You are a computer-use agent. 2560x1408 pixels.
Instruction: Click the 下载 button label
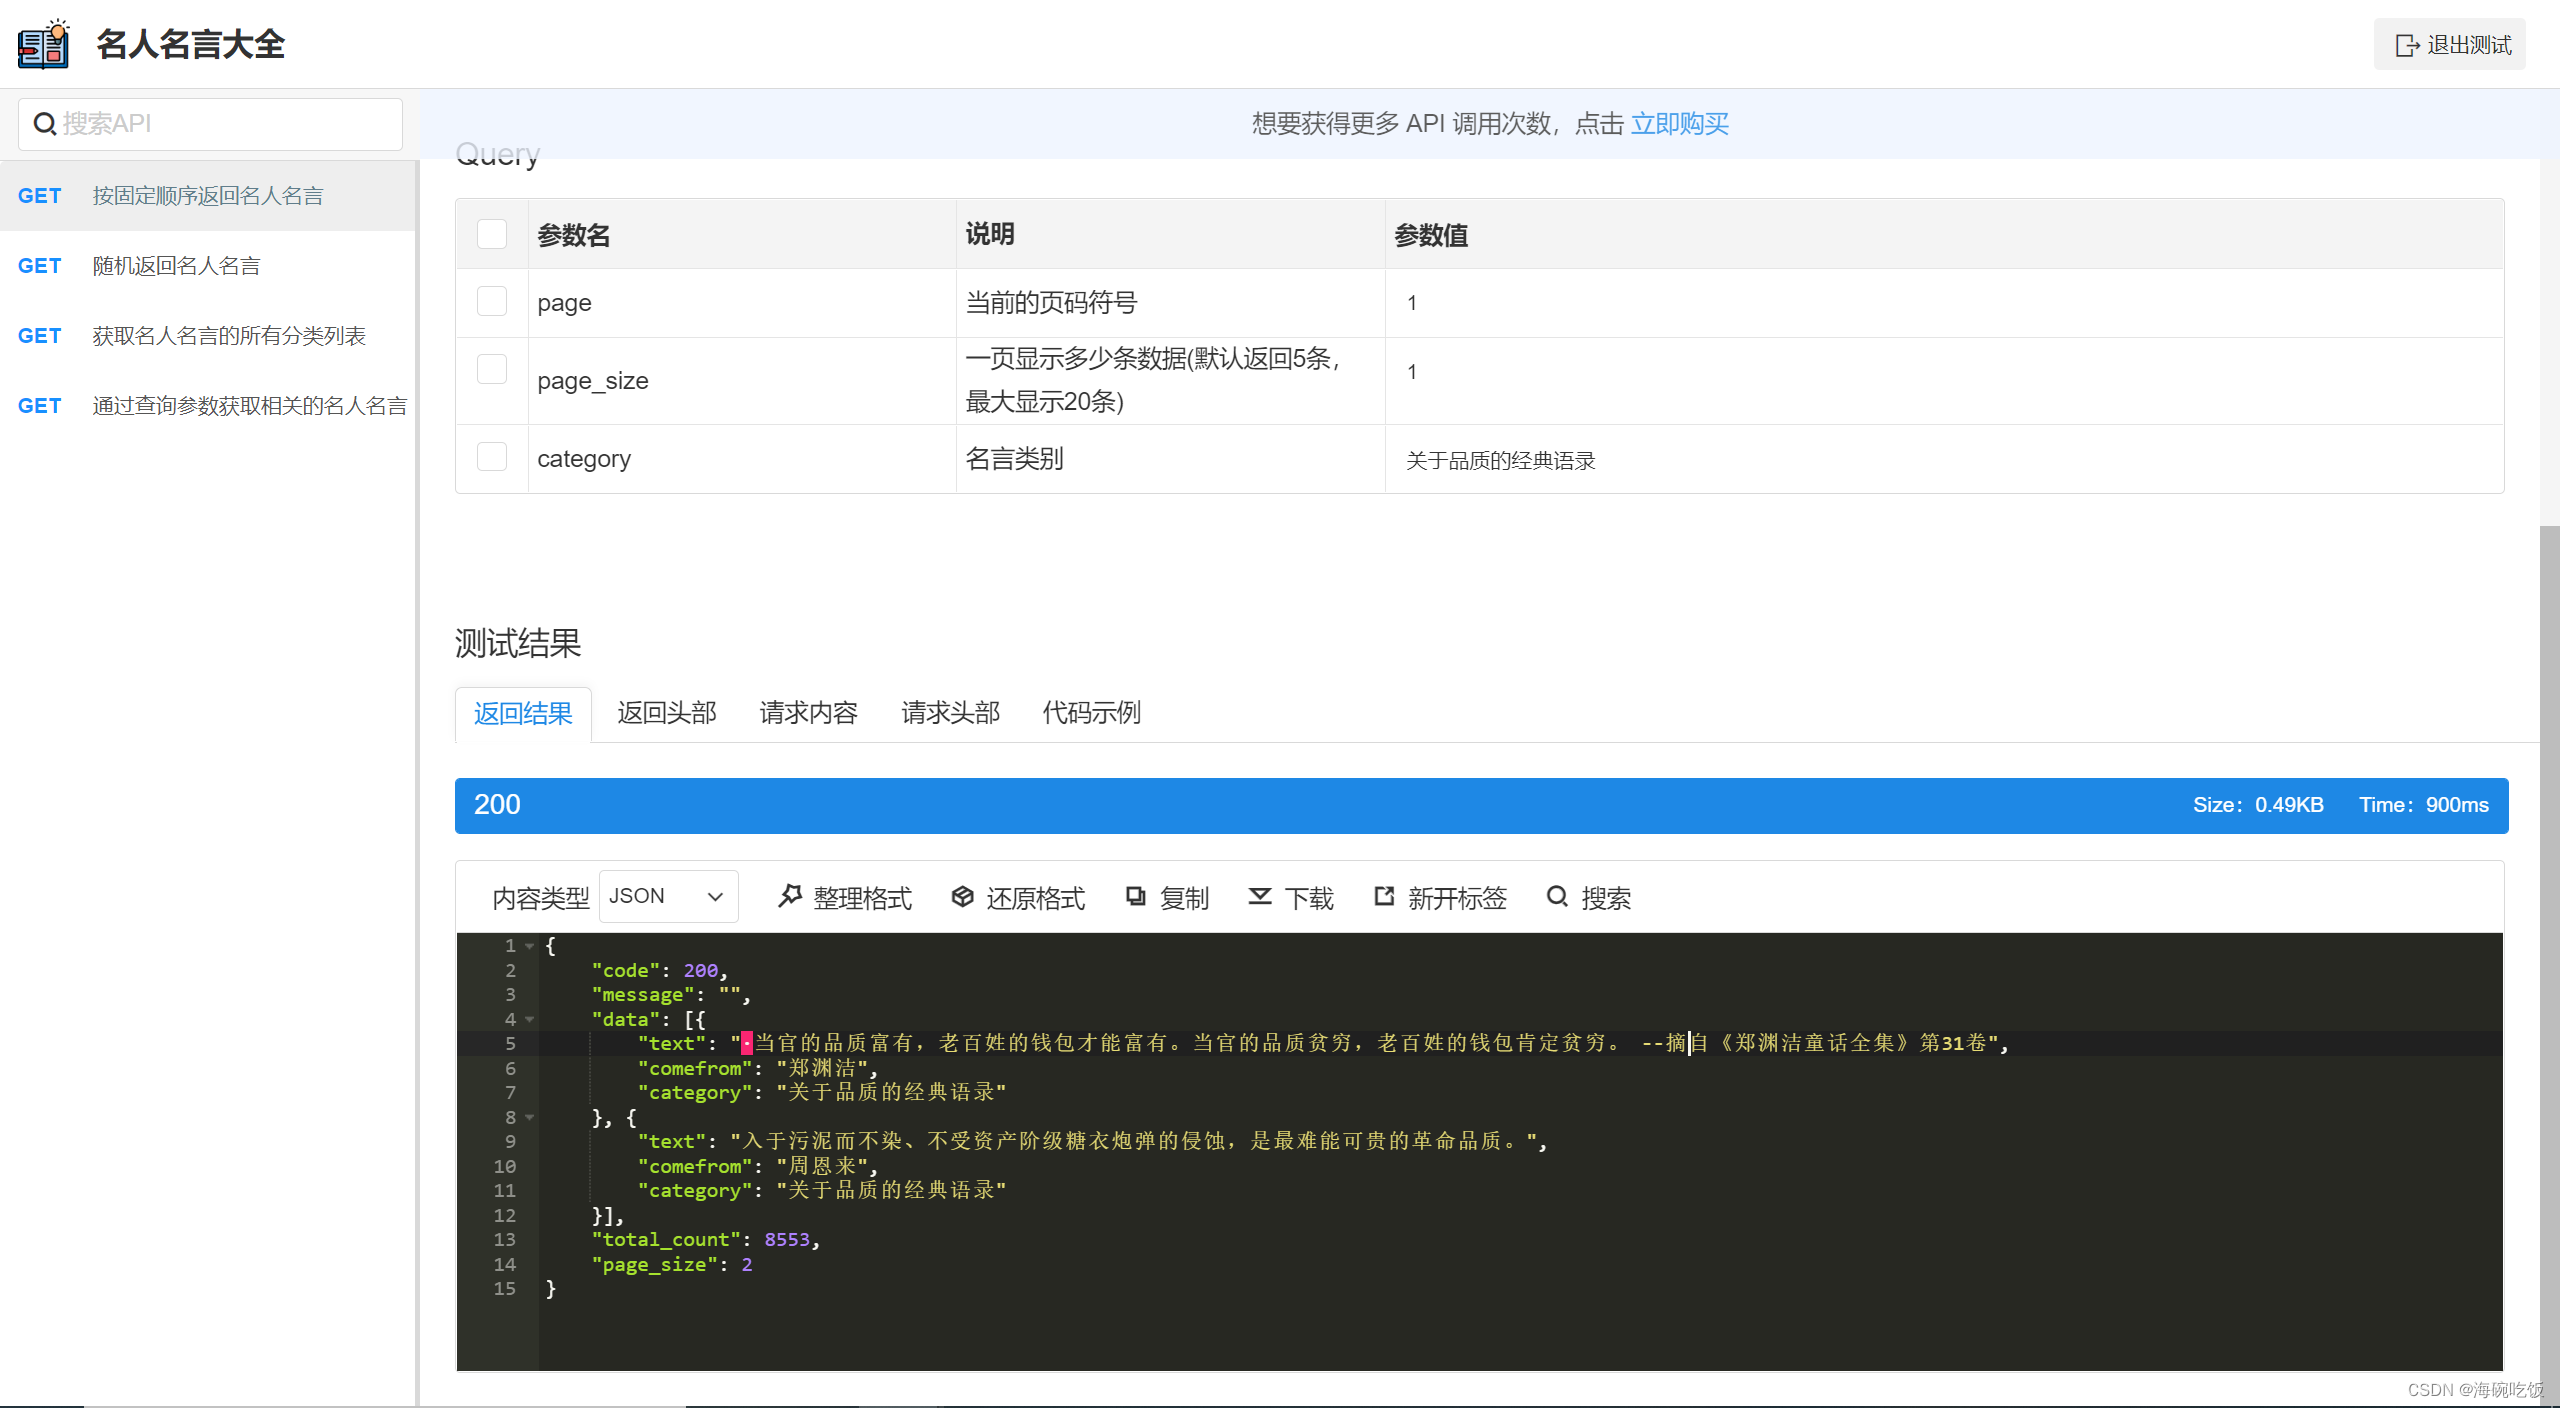1309,899
